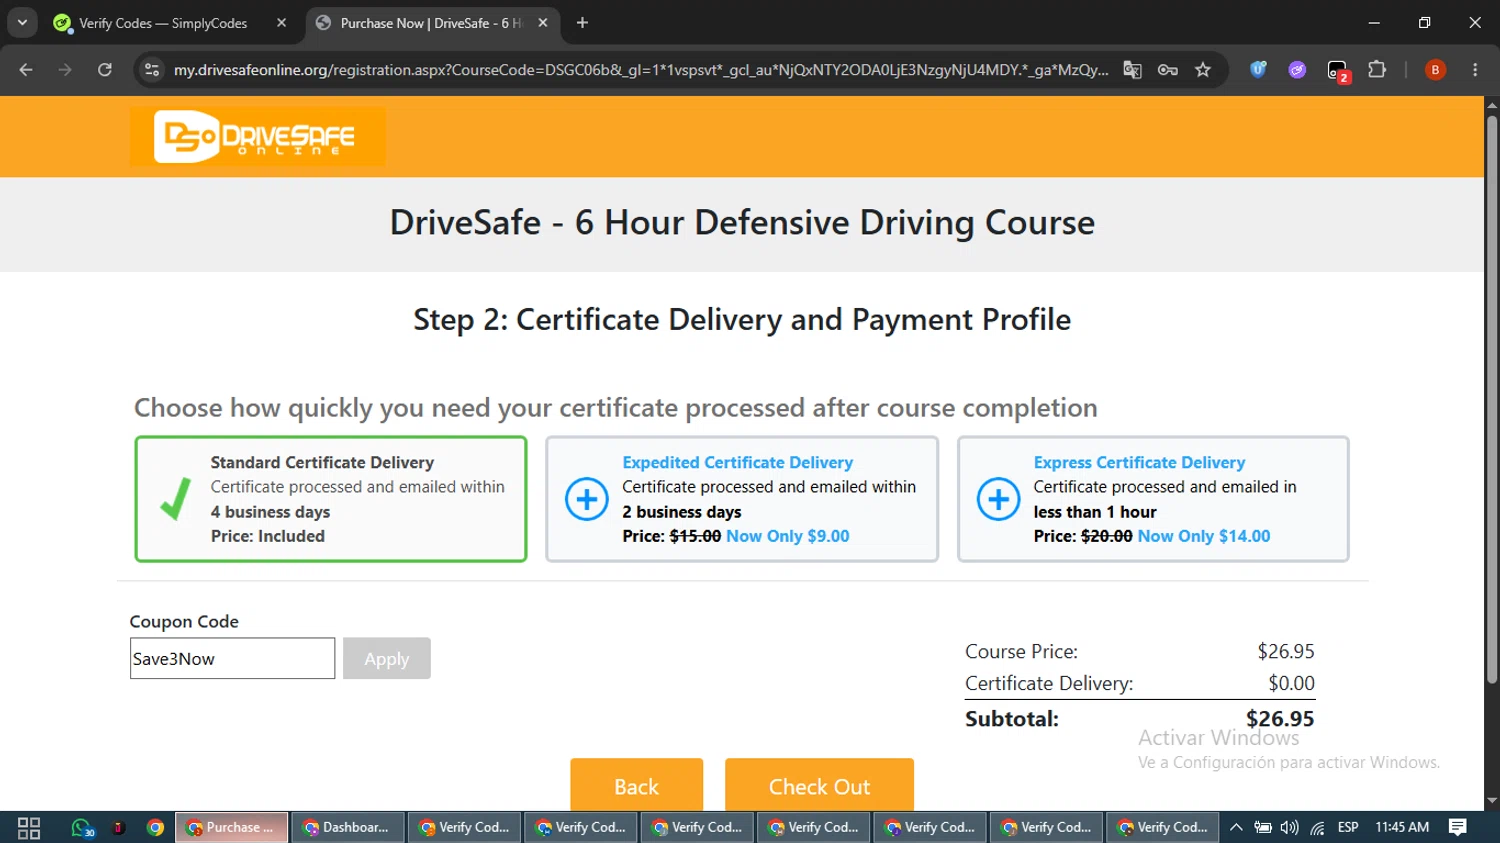Click the battery icon in tray

click(x=1263, y=828)
